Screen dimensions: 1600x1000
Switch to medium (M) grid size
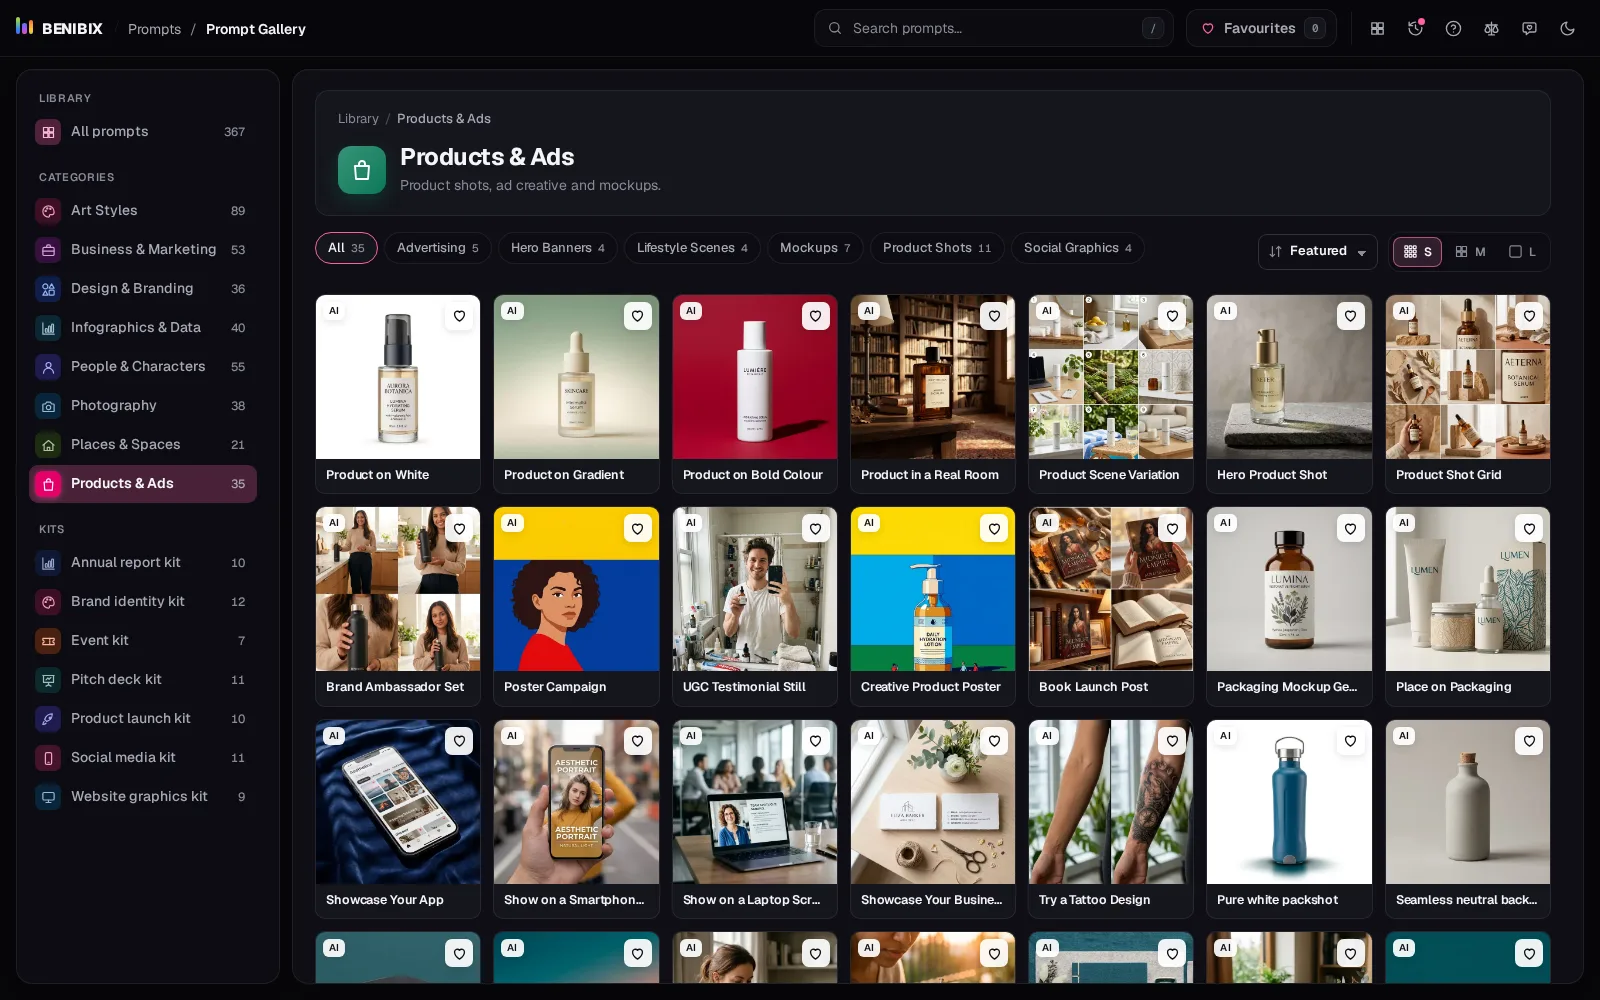click(x=1470, y=252)
